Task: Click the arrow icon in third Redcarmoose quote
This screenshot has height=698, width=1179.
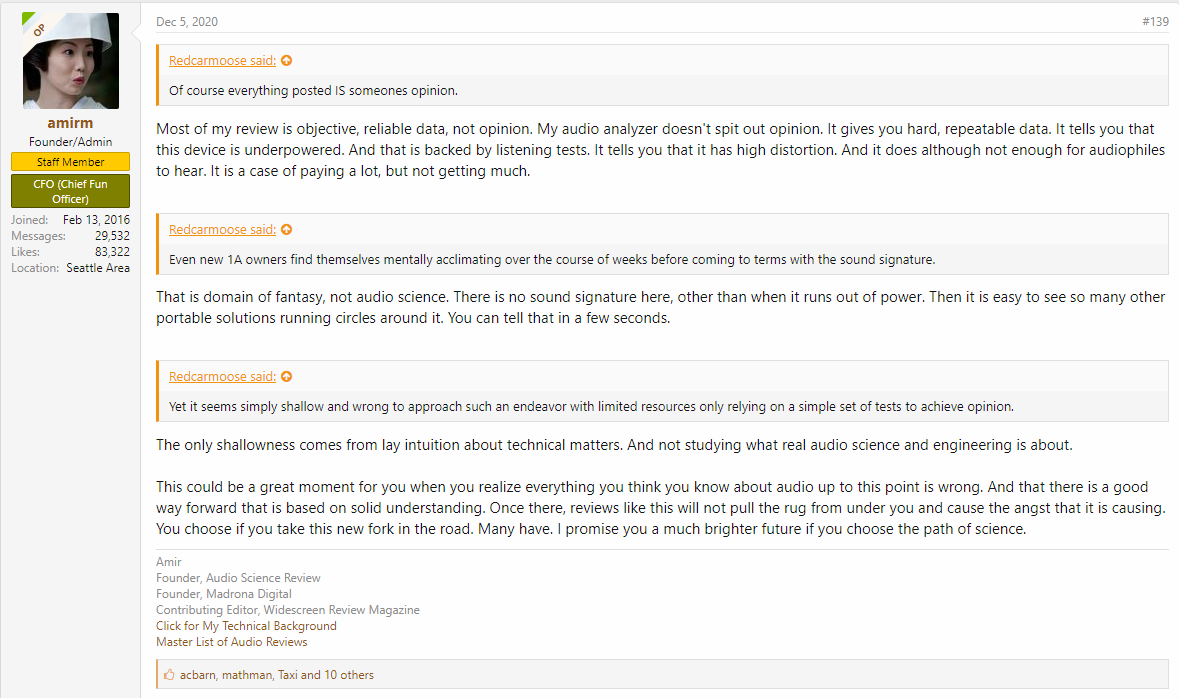Action: pyautogui.click(x=286, y=377)
